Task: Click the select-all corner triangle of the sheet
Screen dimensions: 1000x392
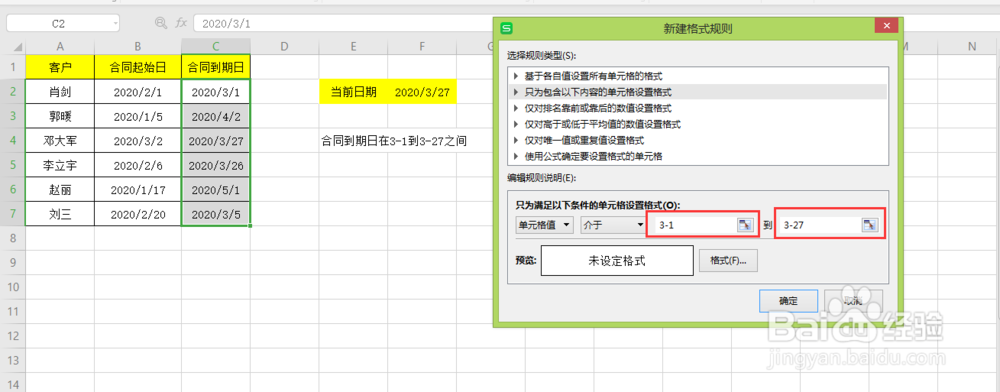Action: (17, 47)
